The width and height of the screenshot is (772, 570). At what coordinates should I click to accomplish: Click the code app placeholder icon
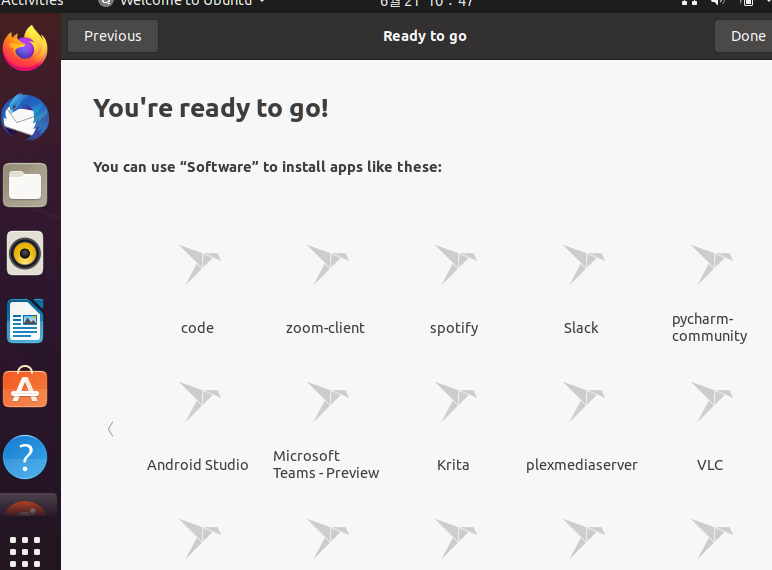pyautogui.click(x=199, y=264)
